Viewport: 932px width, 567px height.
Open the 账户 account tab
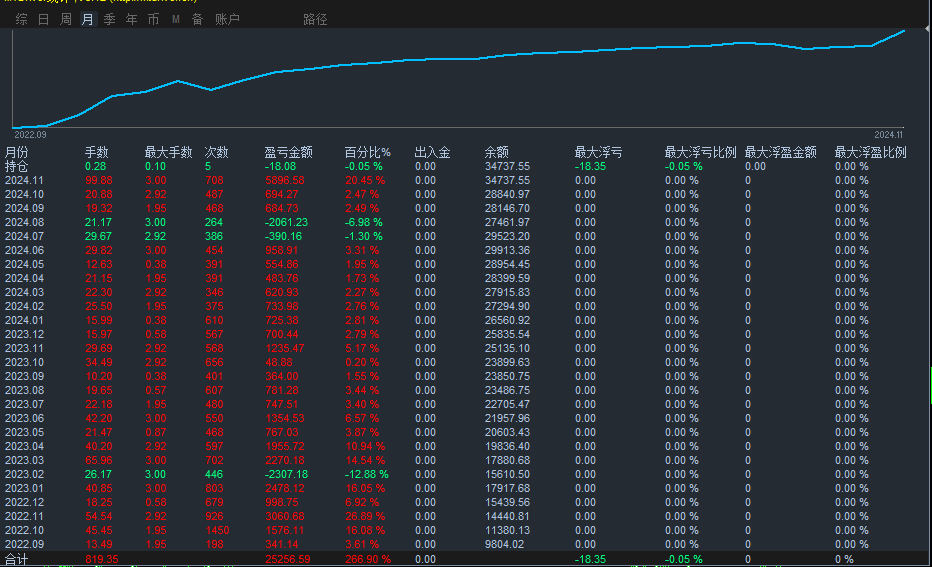(x=227, y=20)
